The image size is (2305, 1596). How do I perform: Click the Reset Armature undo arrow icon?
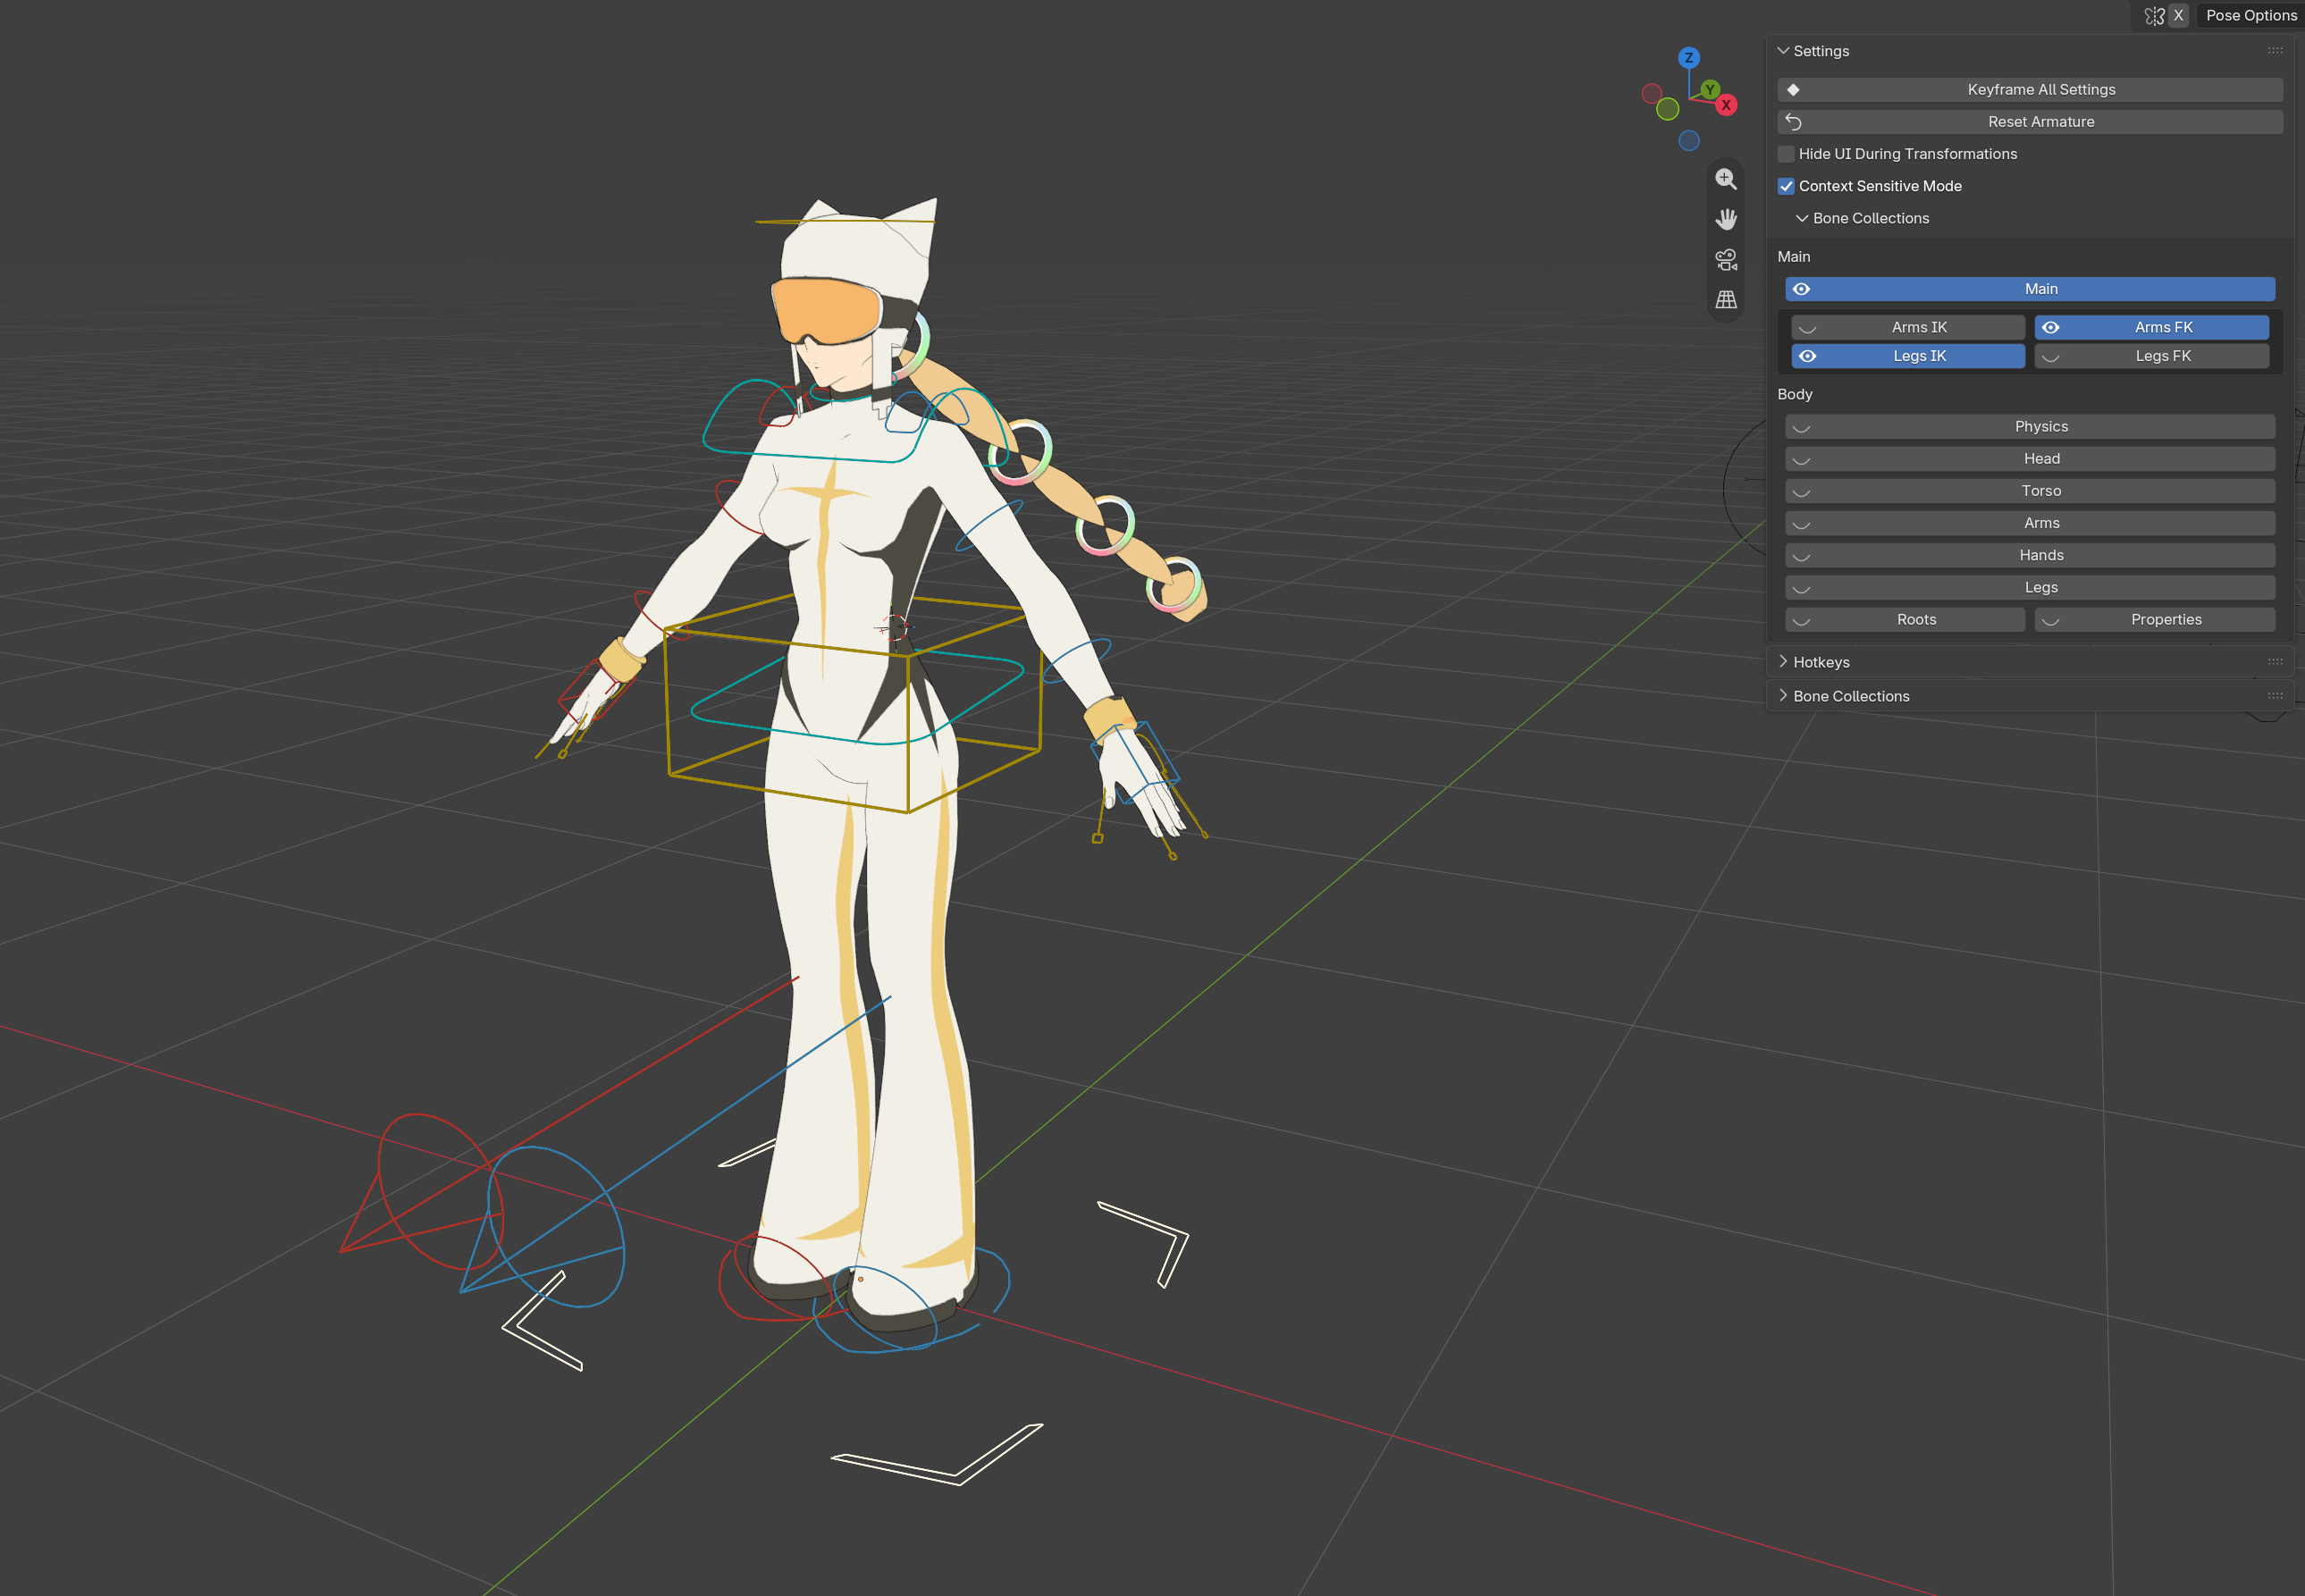1793,122
